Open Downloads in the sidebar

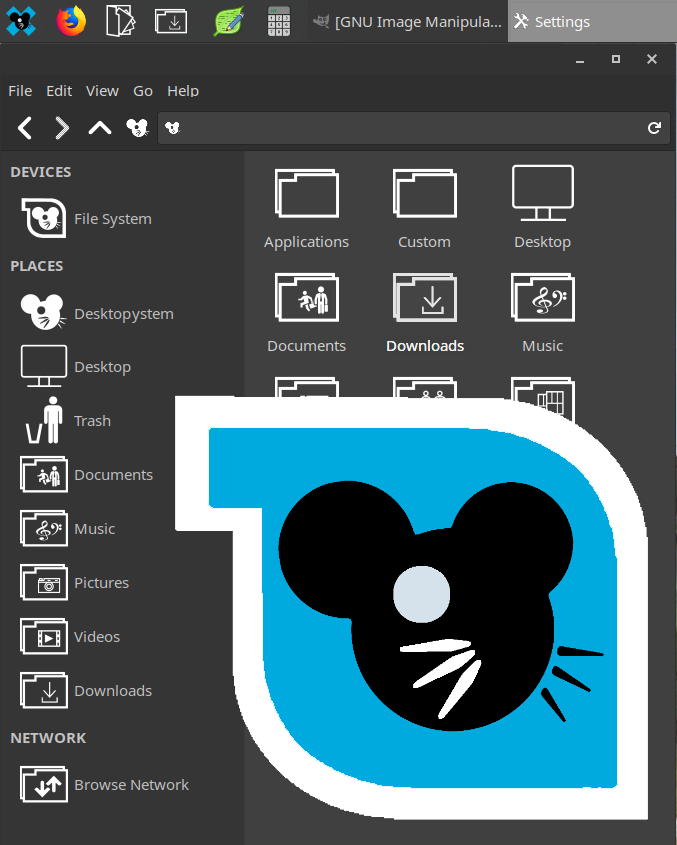point(86,690)
